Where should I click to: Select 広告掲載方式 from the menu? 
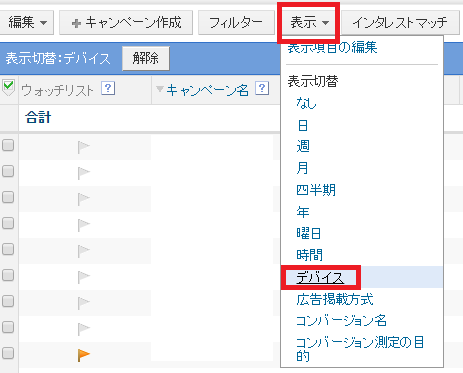(335, 299)
